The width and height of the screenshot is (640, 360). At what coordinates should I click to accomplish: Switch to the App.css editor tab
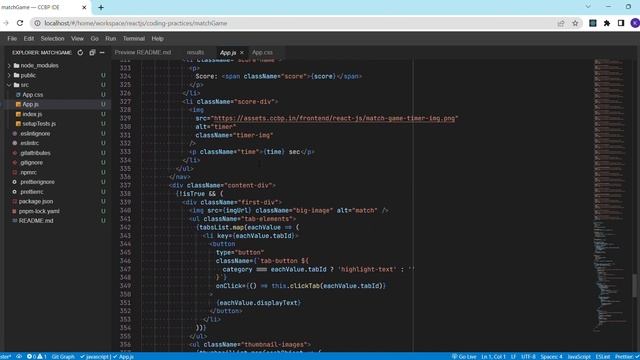click(262, 53)
